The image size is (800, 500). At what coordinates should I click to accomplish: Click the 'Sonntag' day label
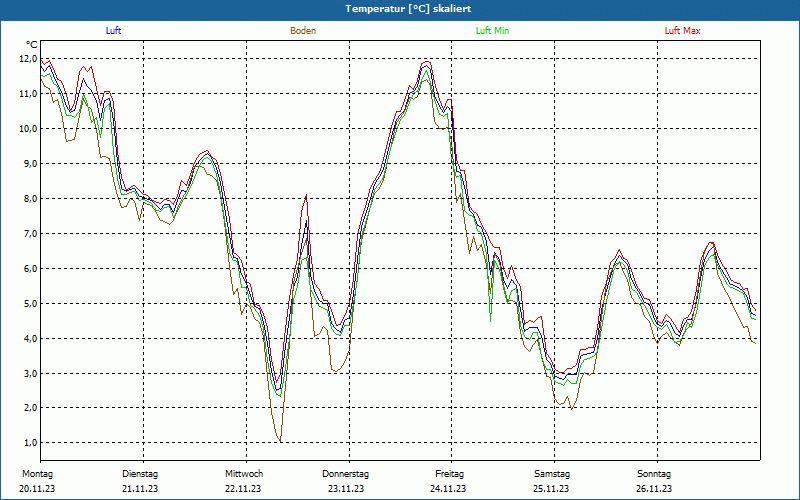(x=654, y=474)
